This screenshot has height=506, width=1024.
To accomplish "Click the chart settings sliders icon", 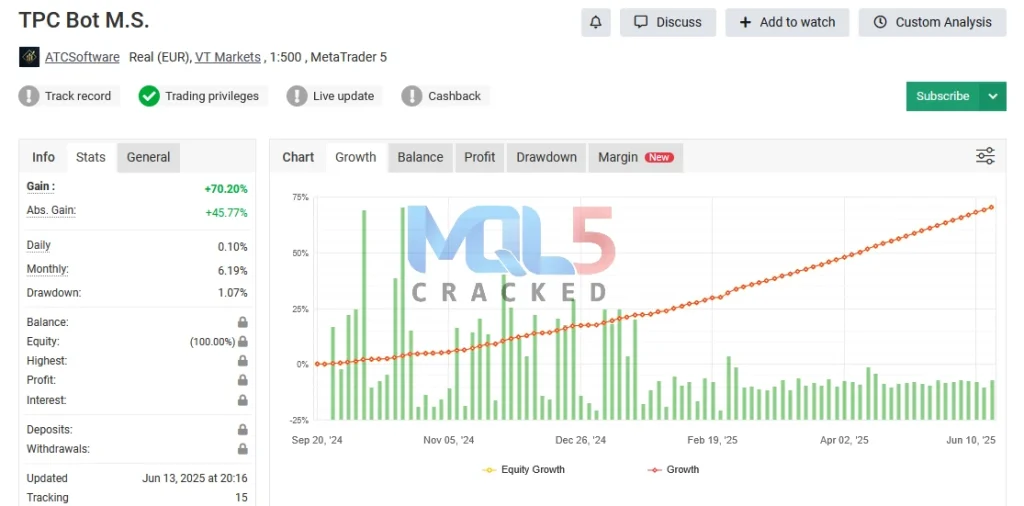I will 985,156.
